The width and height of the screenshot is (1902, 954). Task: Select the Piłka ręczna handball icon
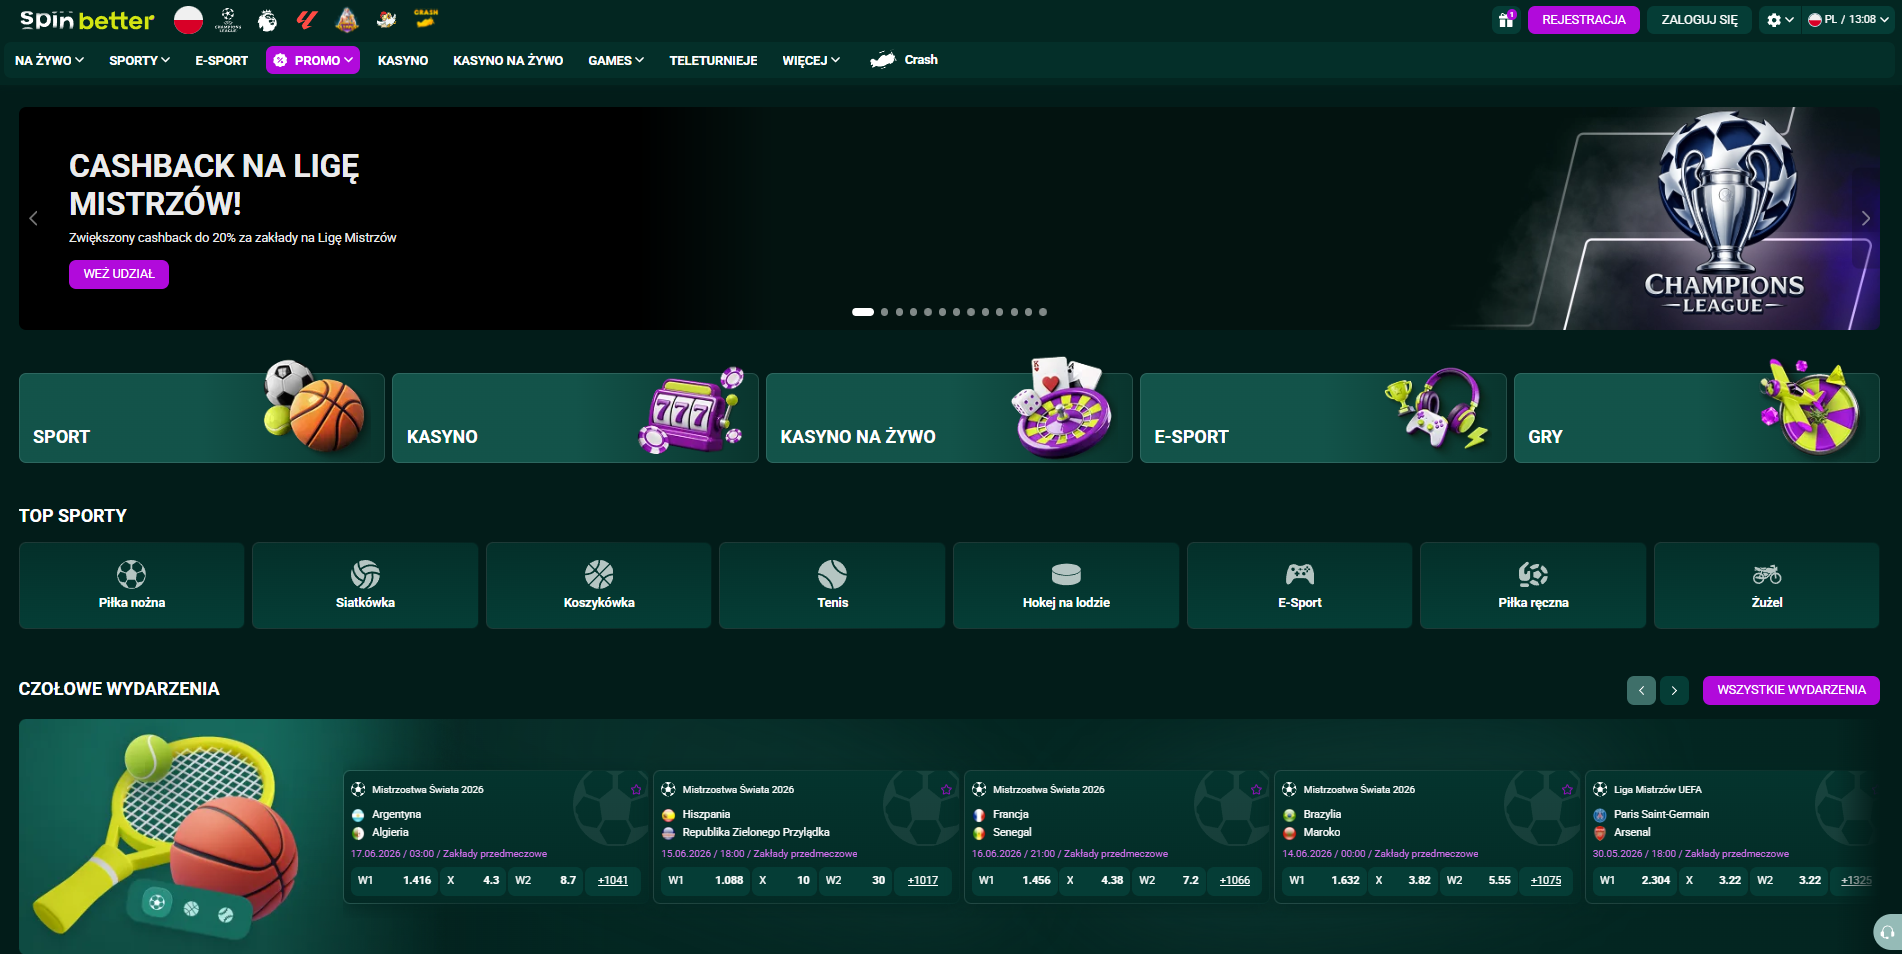(x=1533, y=574)
